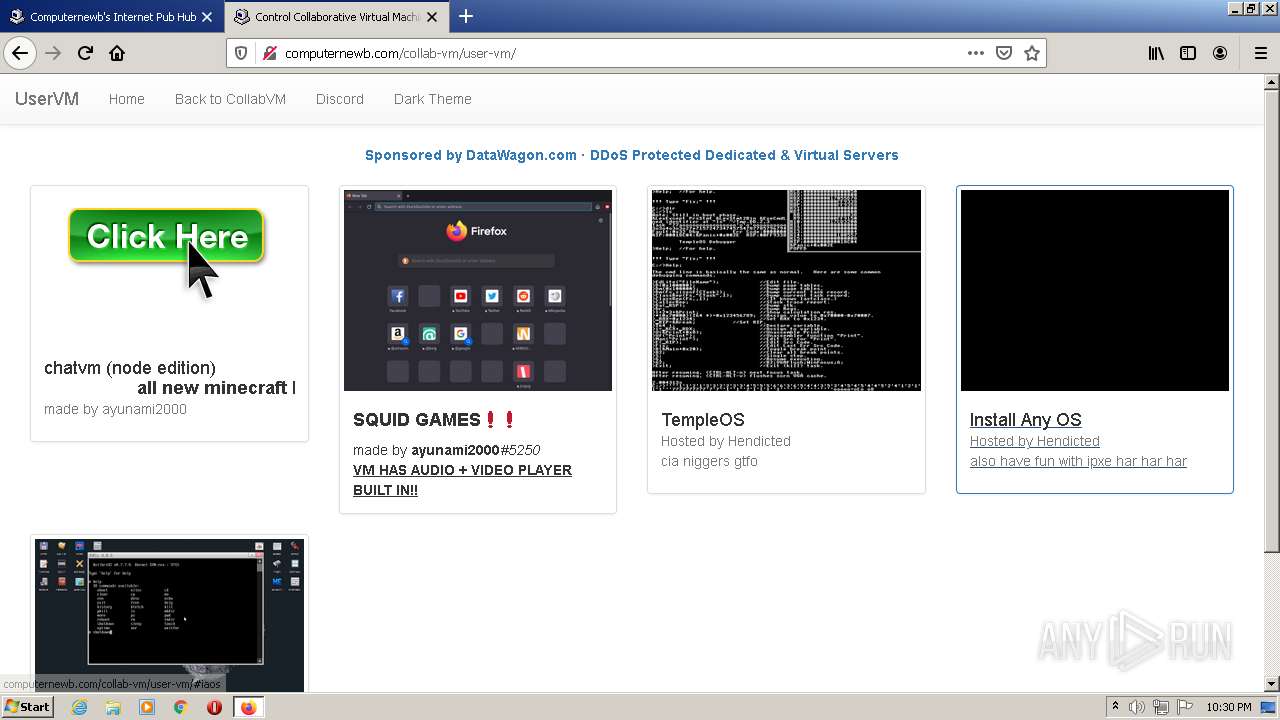Bookmark this page with star
This screenshot has width=1280, height=720.
pos(1032,53)
